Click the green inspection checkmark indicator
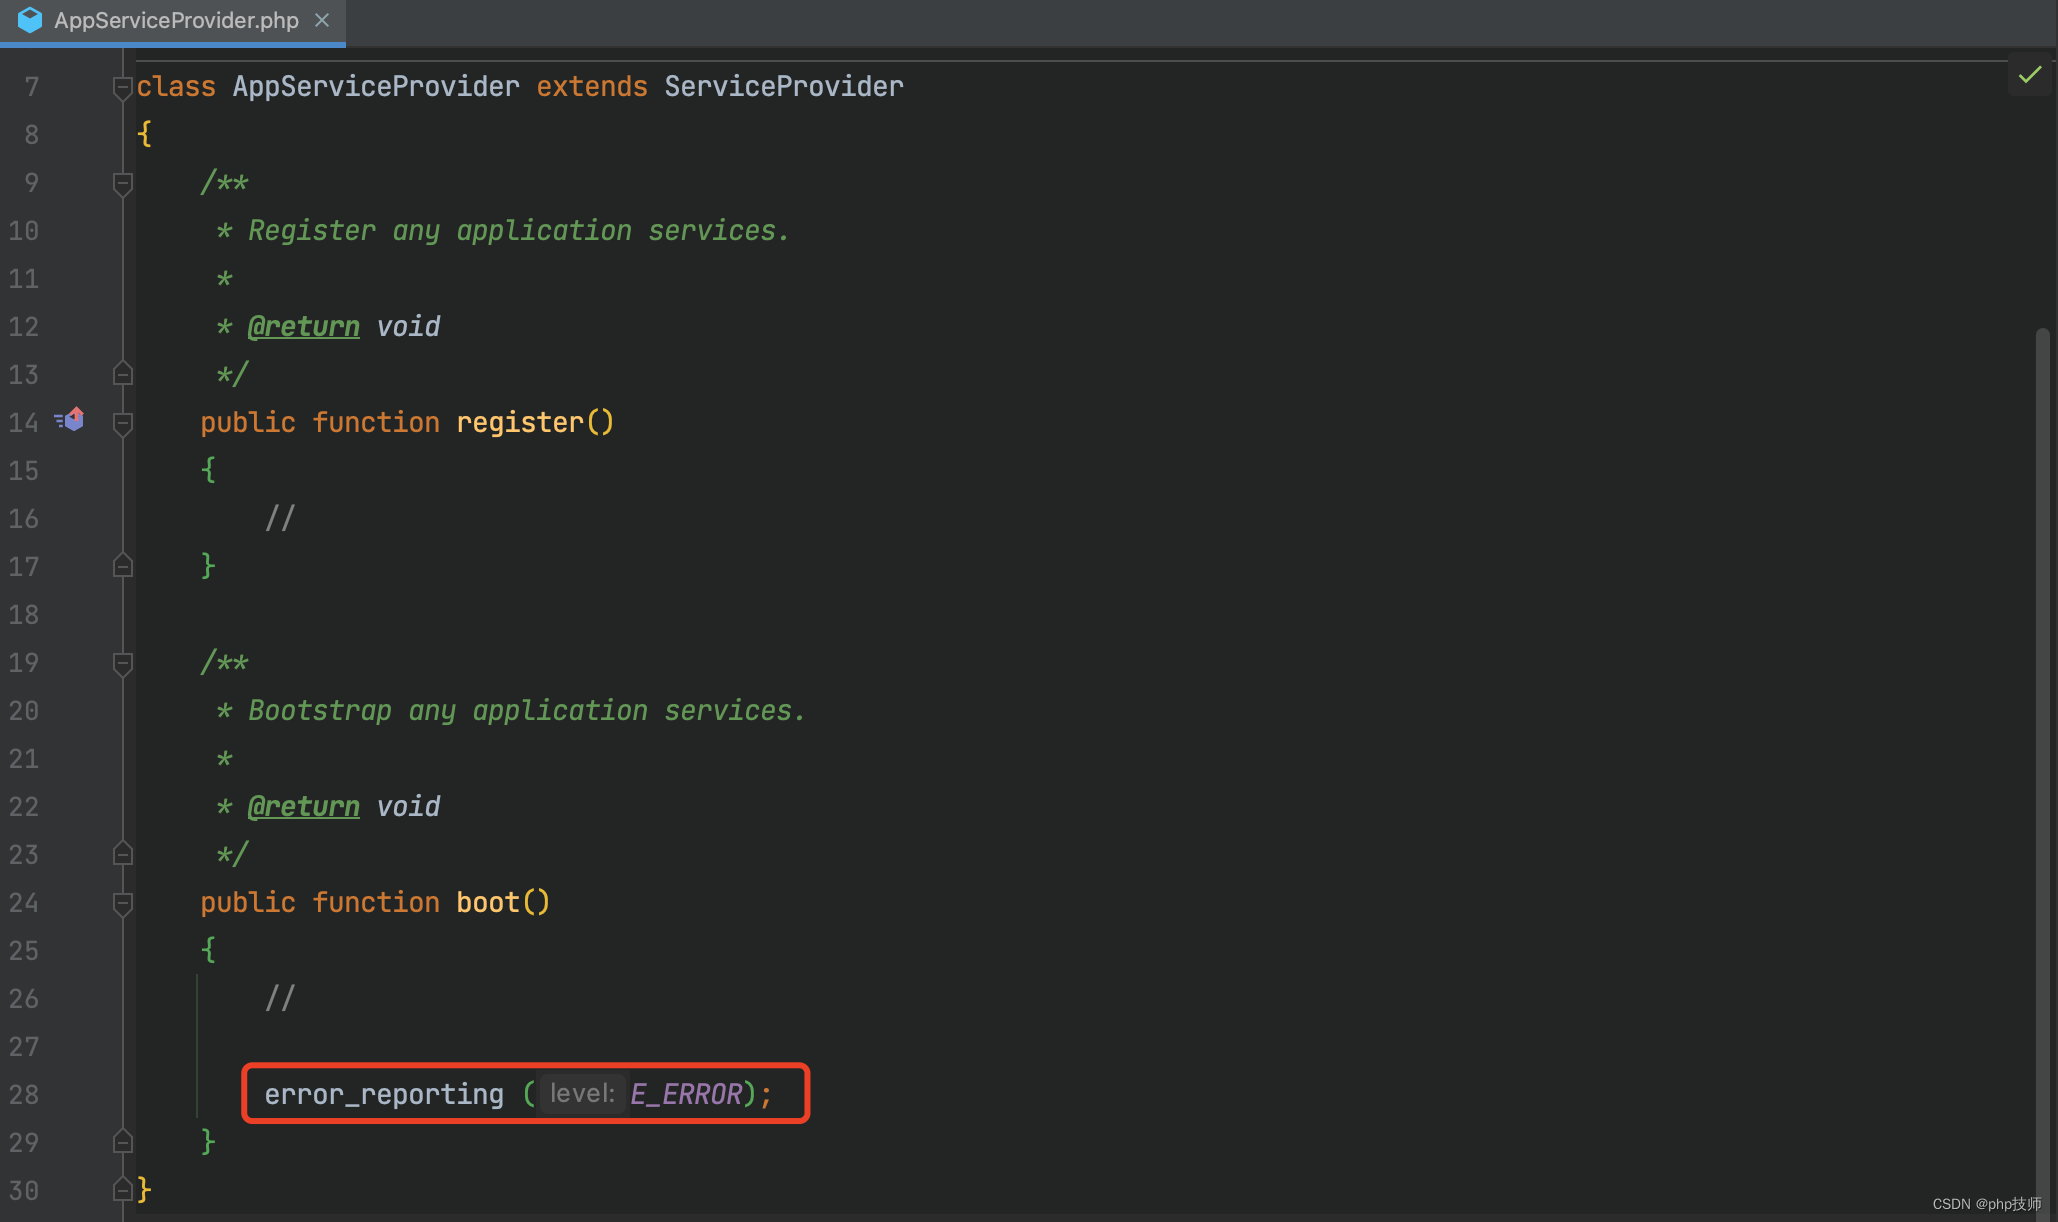 (2031, 74)
